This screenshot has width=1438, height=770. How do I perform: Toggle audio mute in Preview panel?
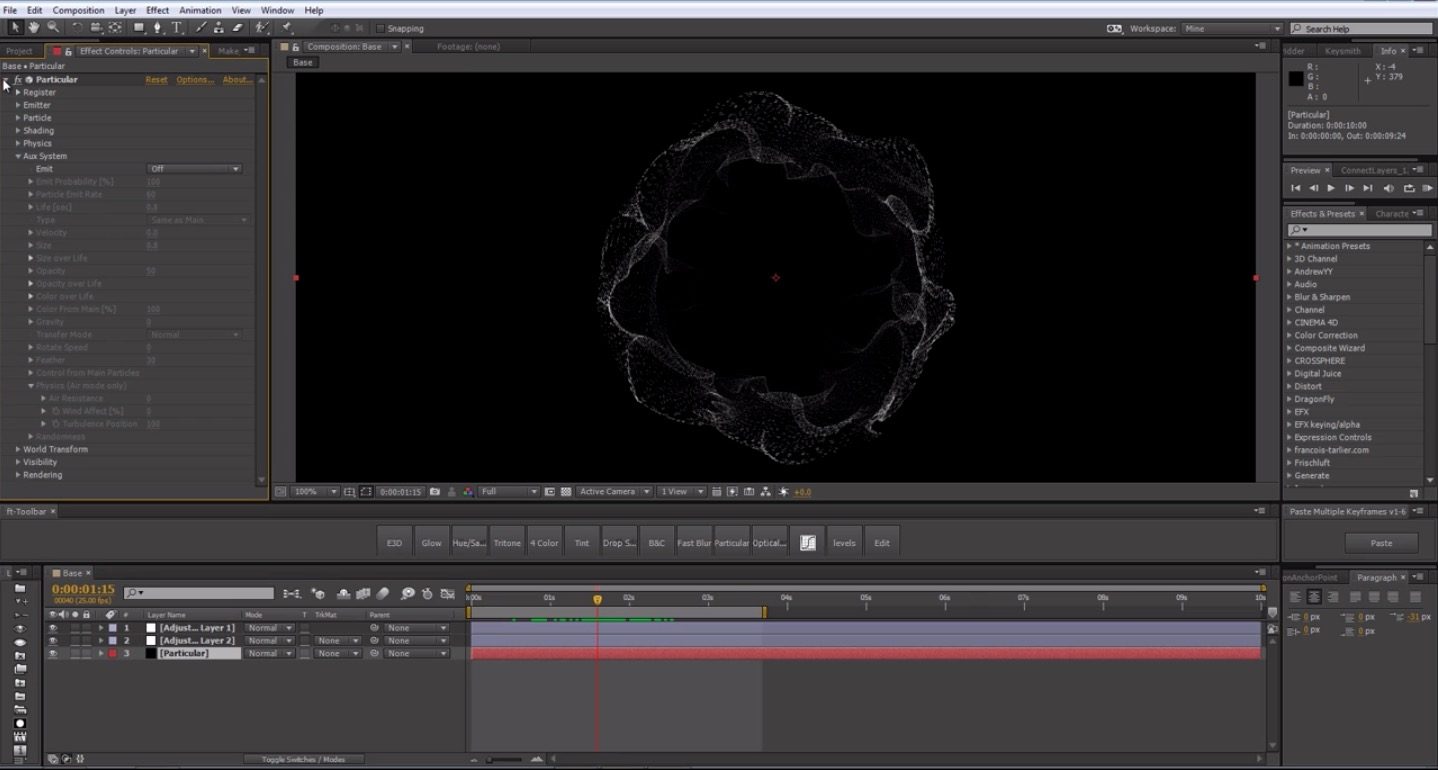click(1389, 188)
